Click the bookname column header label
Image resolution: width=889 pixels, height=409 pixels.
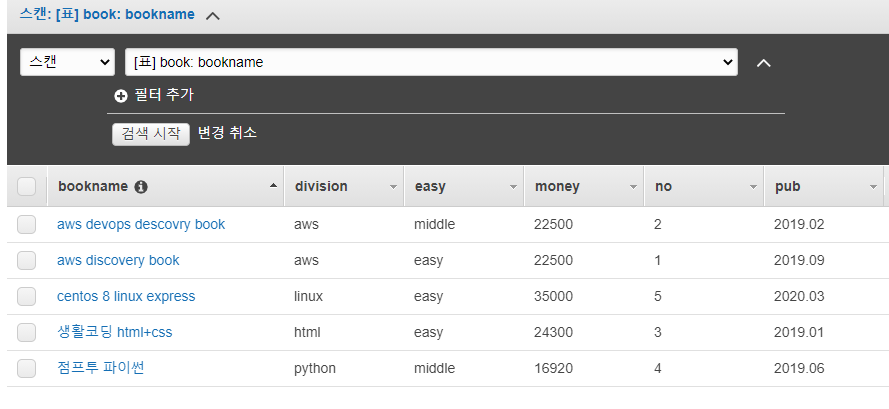tap(93, 187)
